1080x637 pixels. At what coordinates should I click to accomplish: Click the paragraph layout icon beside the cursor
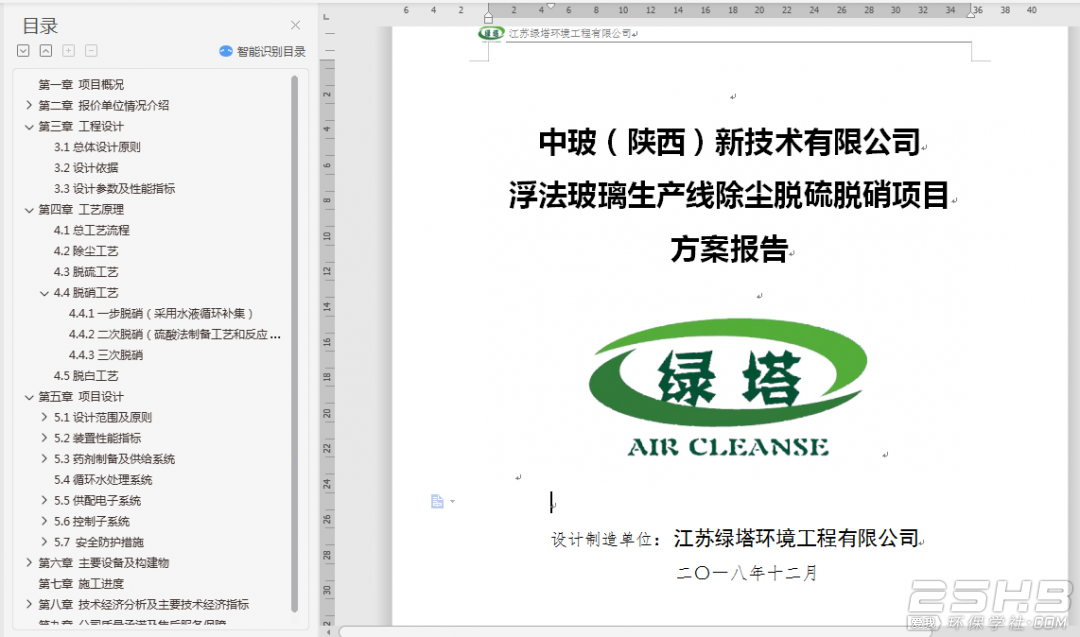(x=437, y=501)
